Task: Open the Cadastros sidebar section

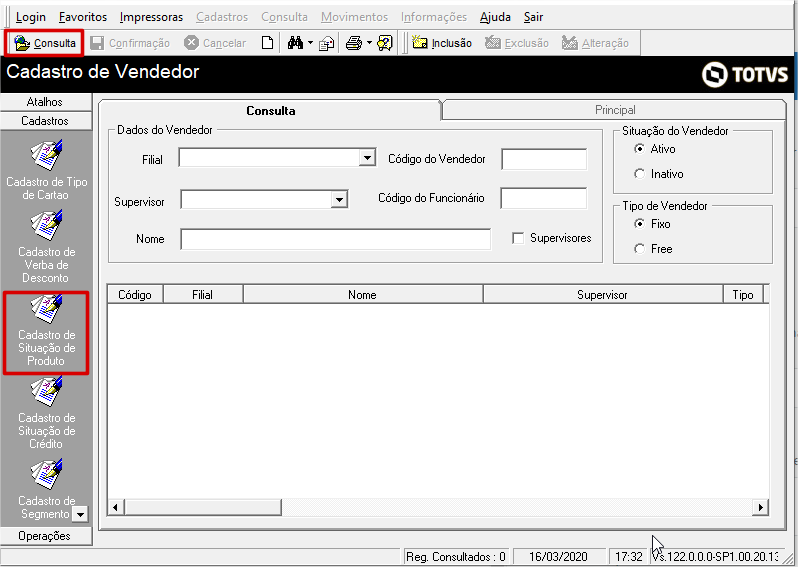Action: (x=45, y=121)
